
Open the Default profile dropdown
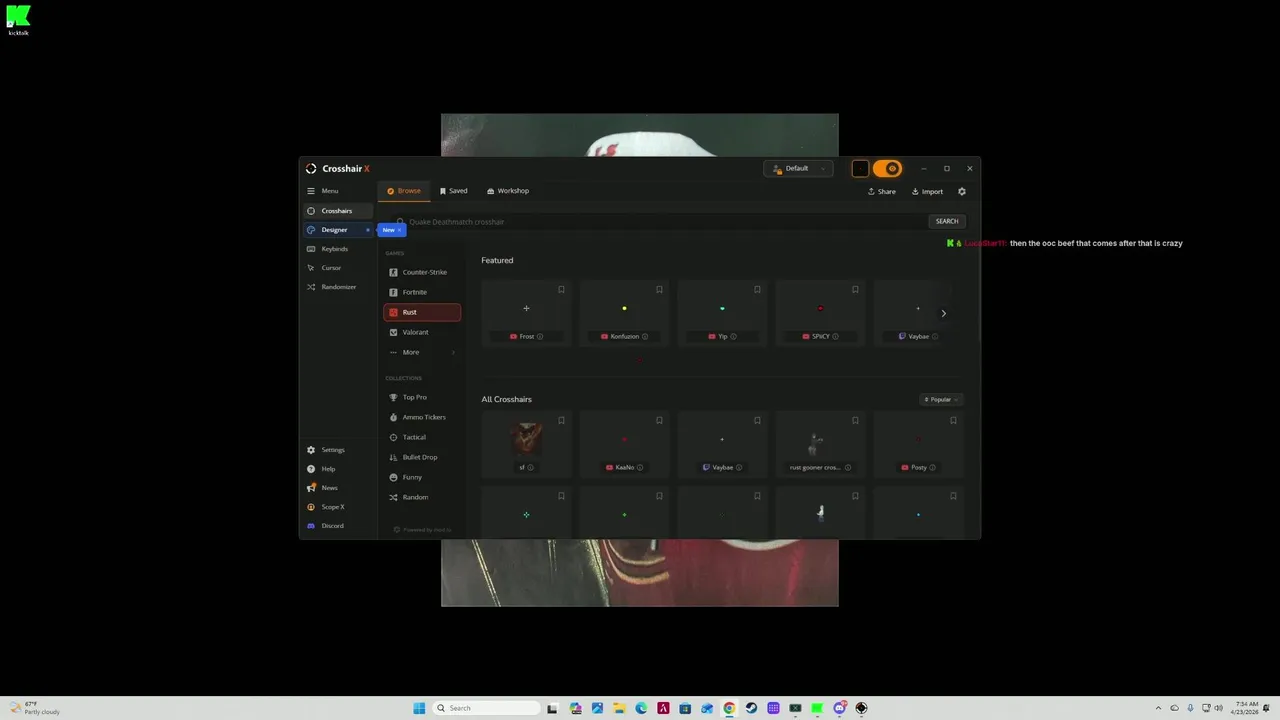(798, 169)
